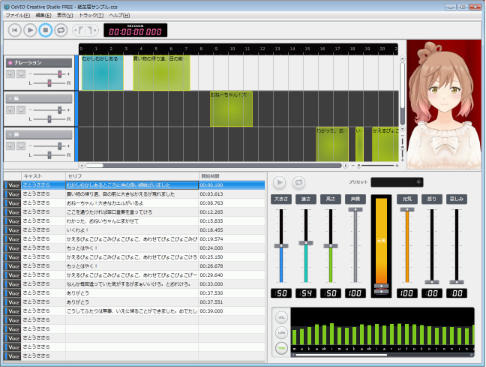
Task: Open the プリセット preset dropdown
Action: pos(397,182)
